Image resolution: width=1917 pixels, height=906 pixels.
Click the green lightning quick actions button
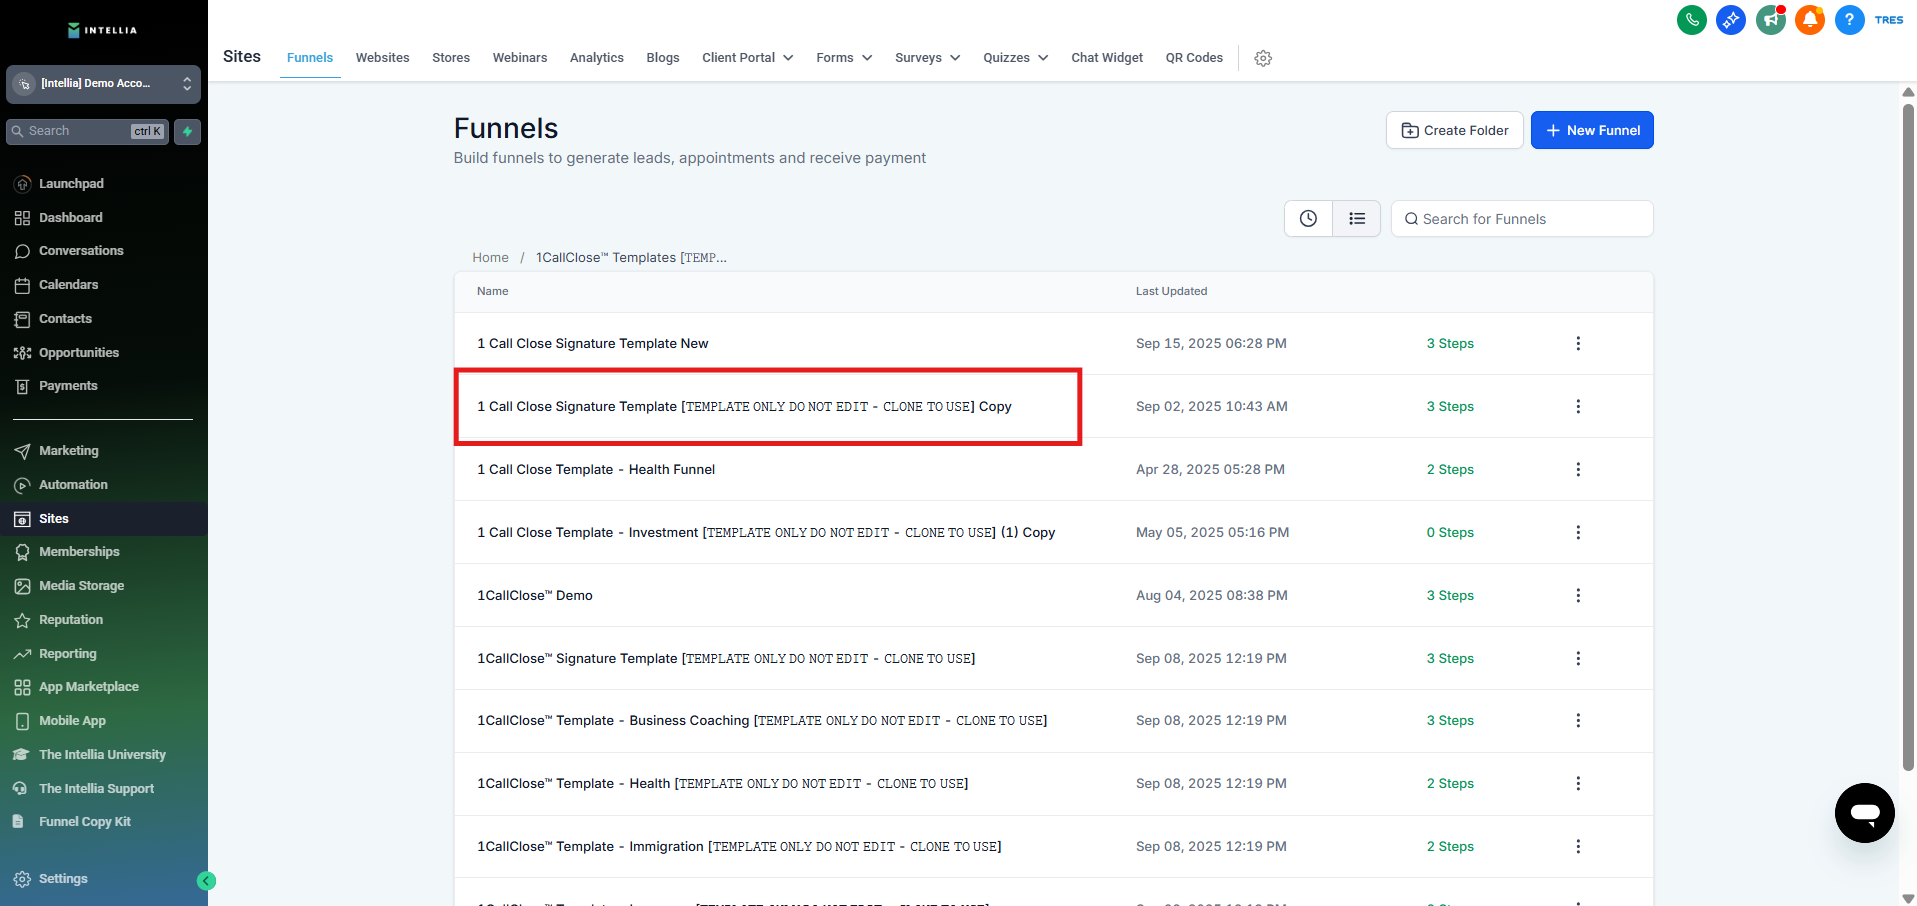point(187,131)
